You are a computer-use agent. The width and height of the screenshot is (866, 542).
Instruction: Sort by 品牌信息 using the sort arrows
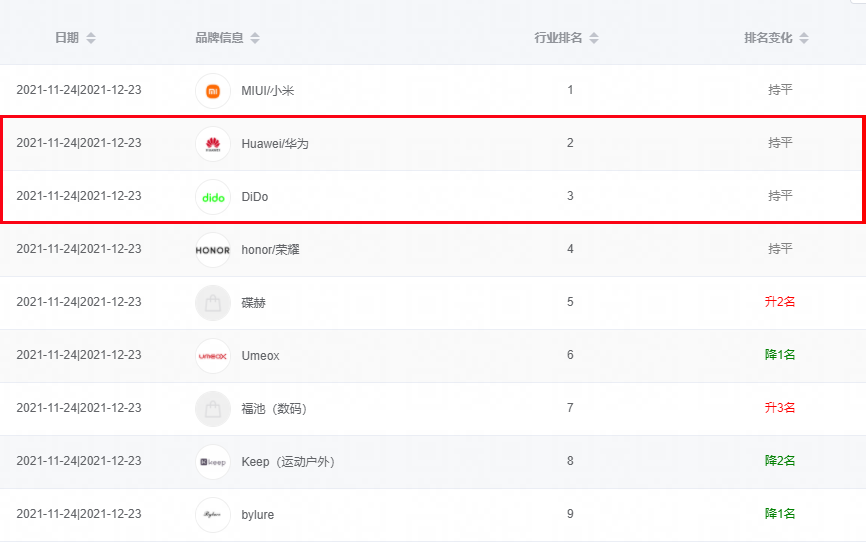[x=255, y=38]
